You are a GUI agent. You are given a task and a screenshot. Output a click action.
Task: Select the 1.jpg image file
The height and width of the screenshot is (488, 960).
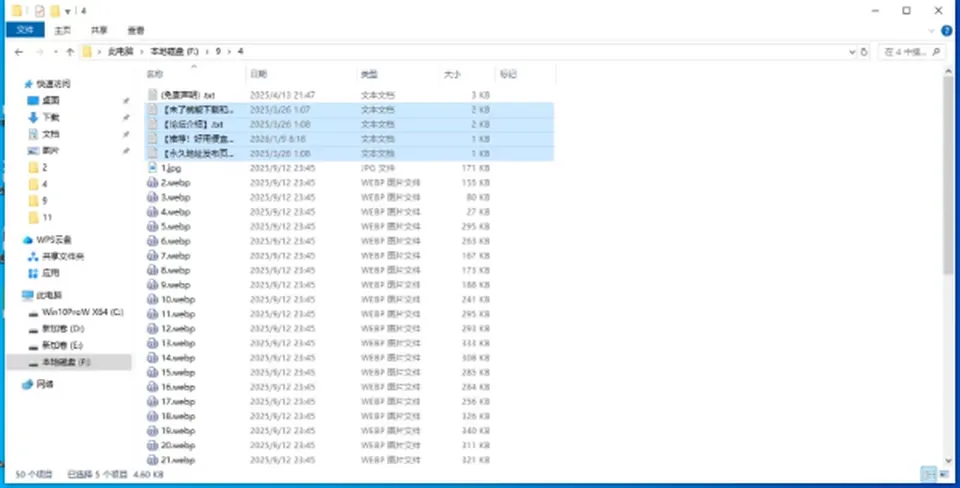[171, 168]
